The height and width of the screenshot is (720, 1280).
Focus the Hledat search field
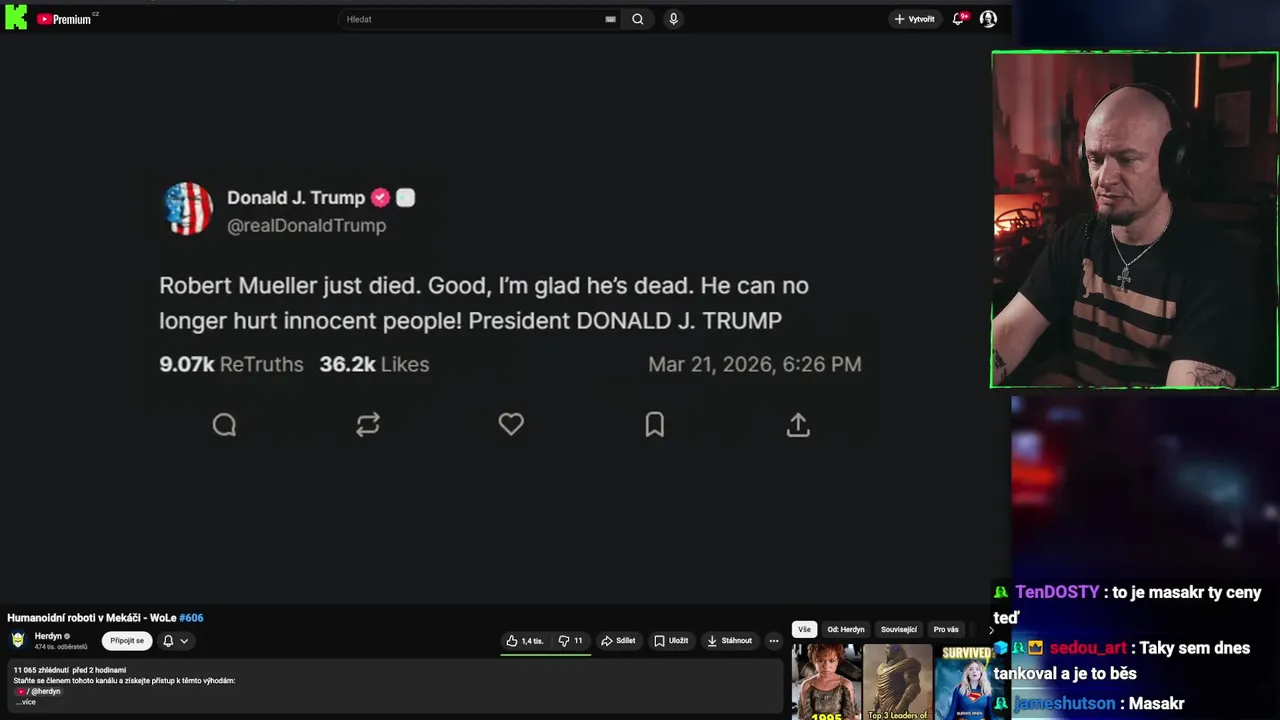(470, 19)
